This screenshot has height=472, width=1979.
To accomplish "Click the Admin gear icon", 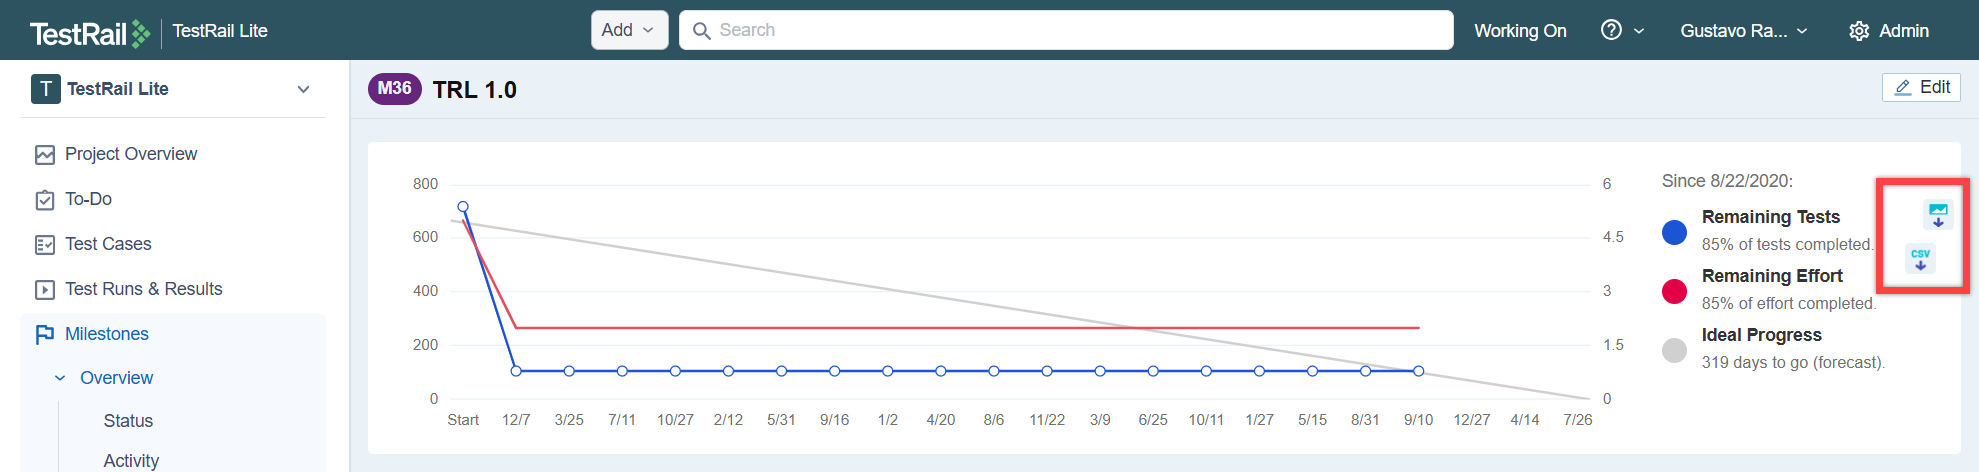I will 1859,31.
